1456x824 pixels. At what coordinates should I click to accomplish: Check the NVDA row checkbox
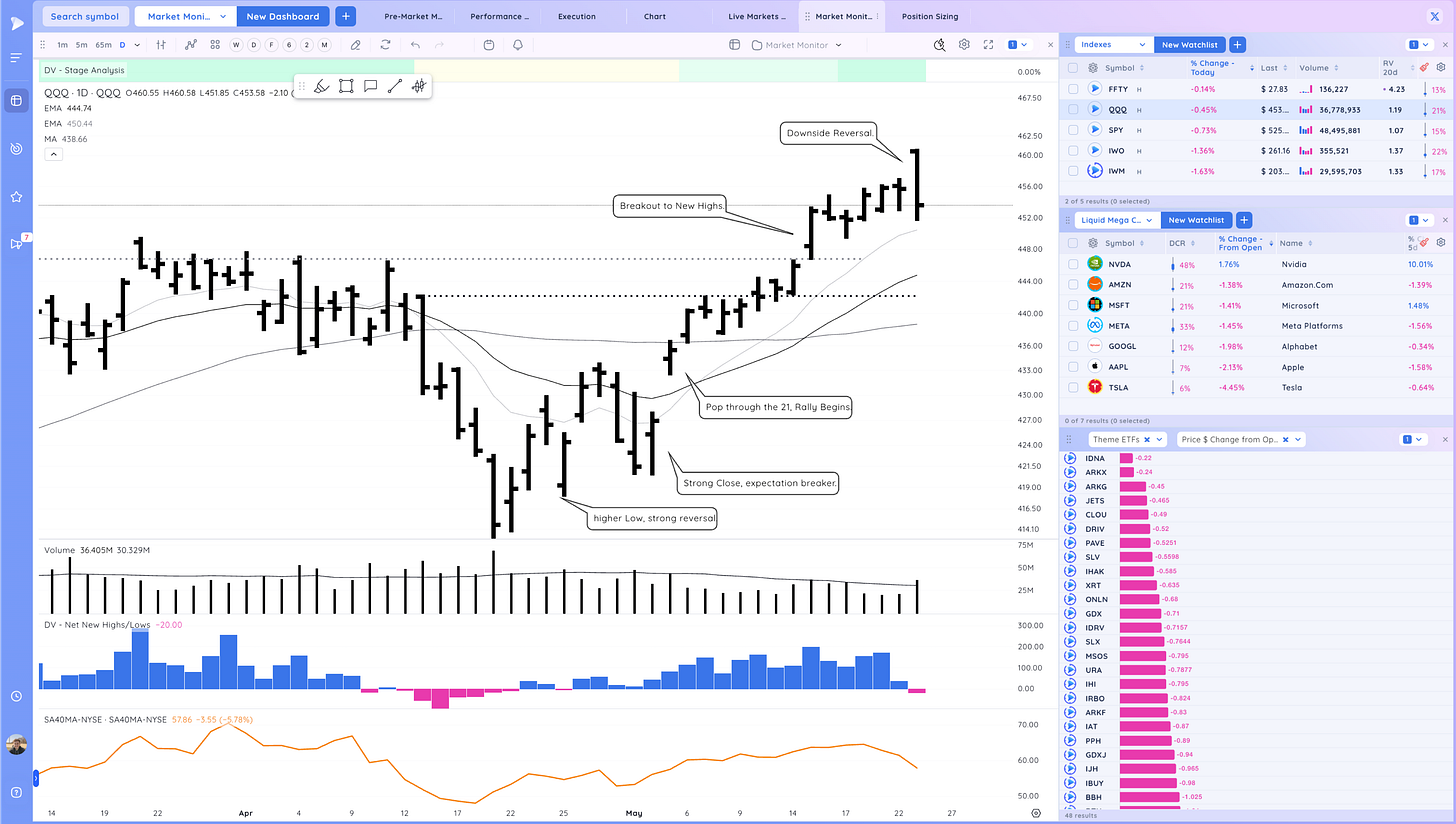pos(1073,265)
